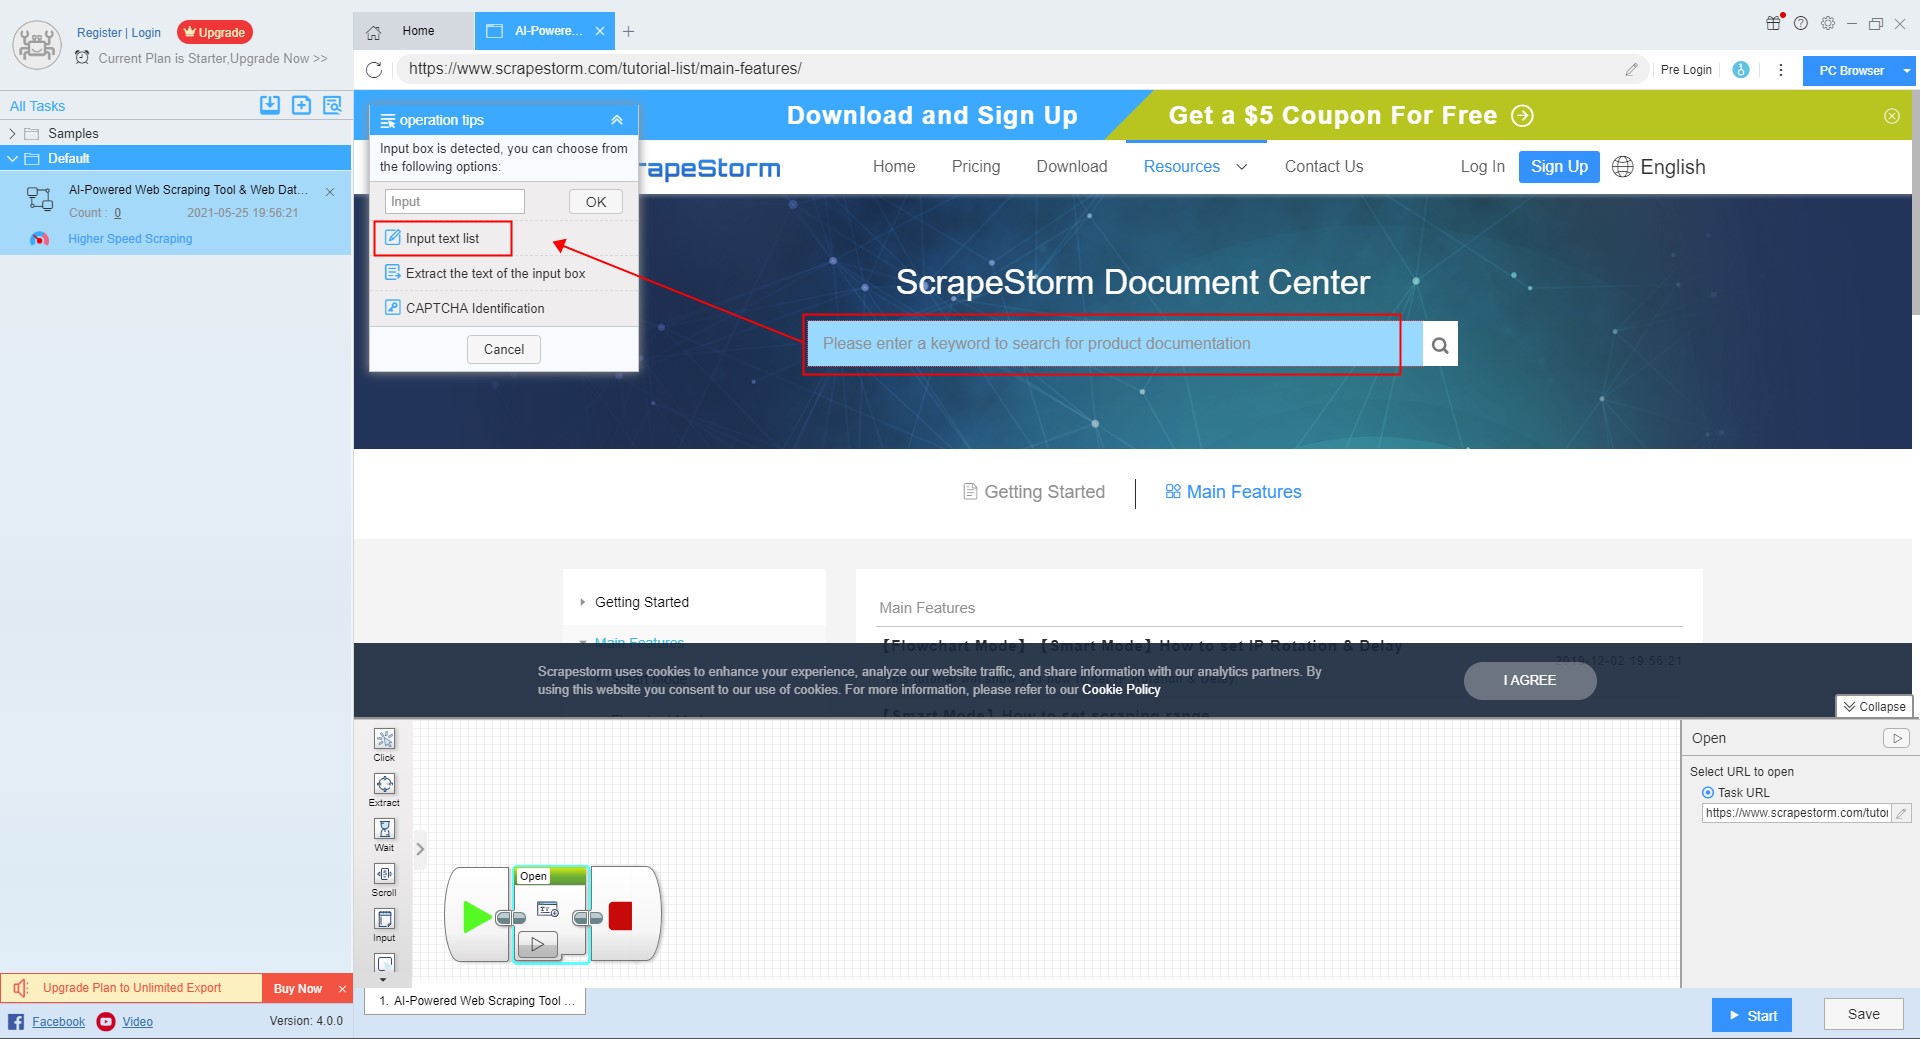Open the settings gear icon
This screenshot has width=1921, height=1039.
[x=1828, y=23]
